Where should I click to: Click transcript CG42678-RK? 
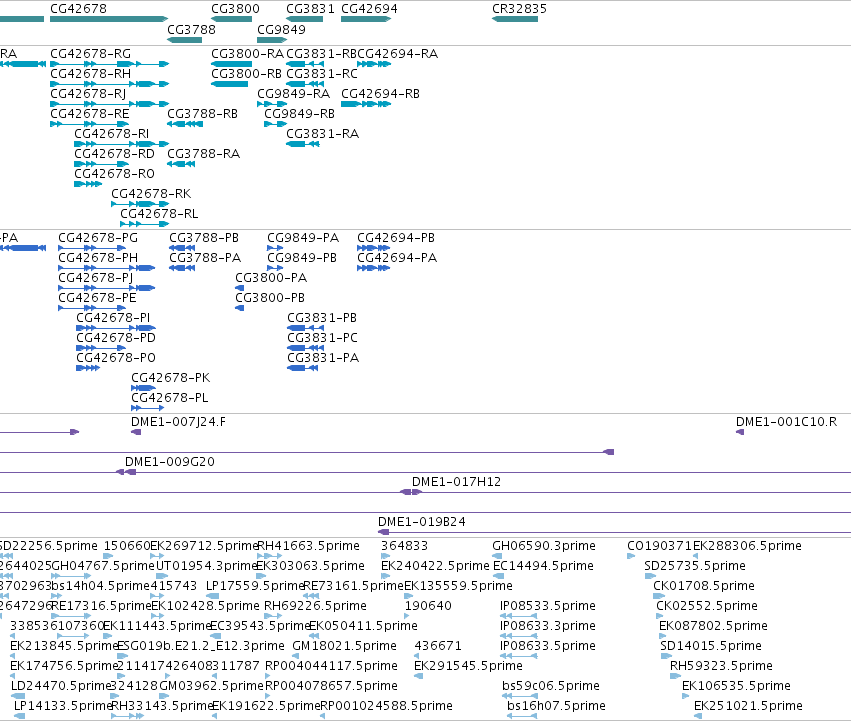[140, 204]
